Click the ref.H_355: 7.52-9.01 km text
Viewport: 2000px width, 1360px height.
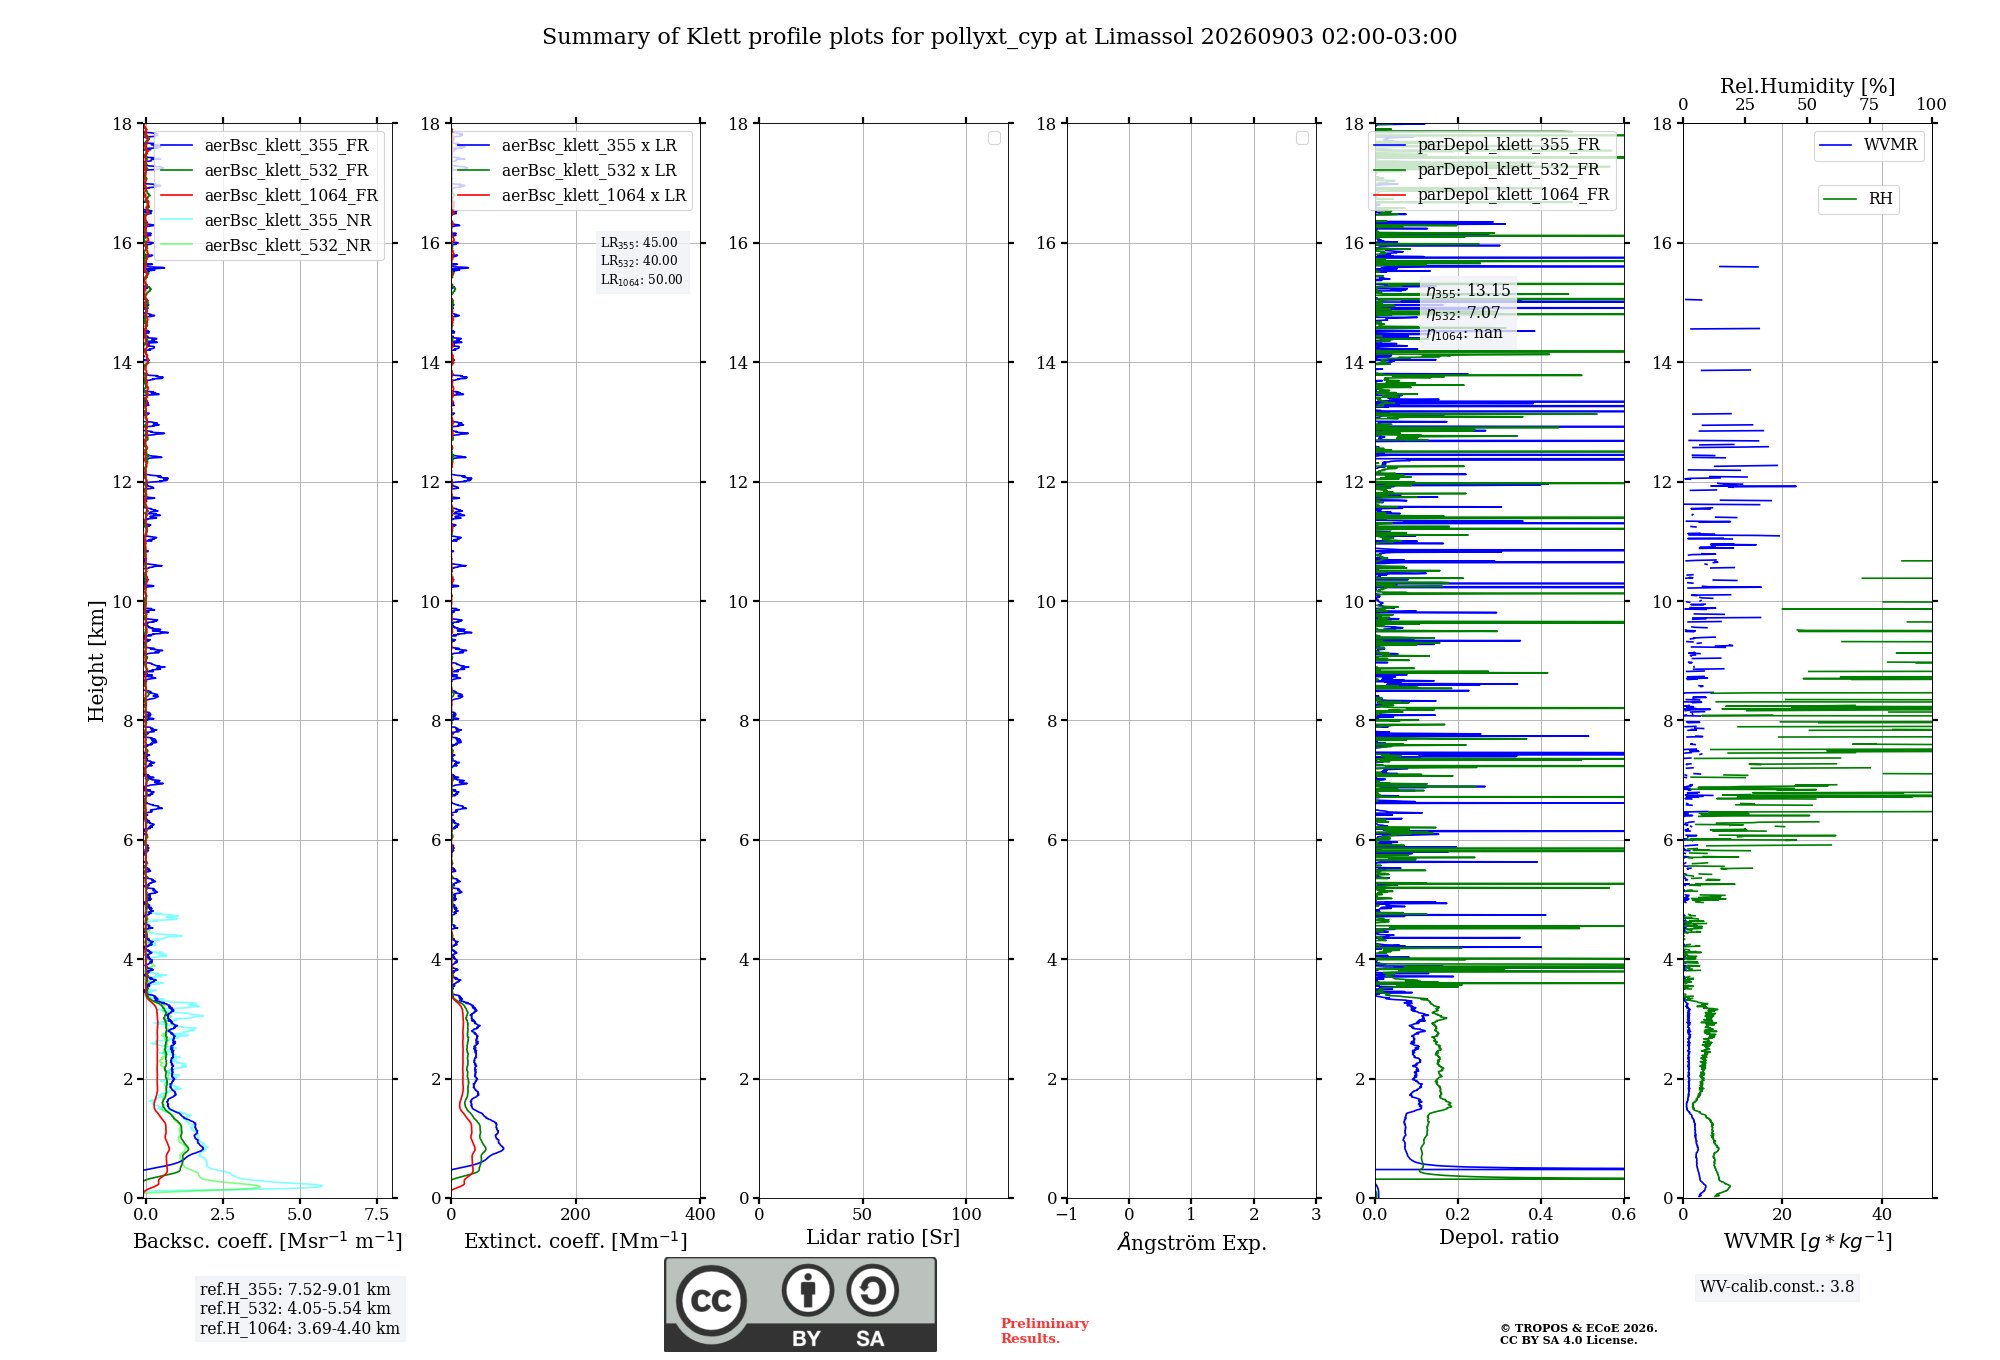pos(295,1290)
